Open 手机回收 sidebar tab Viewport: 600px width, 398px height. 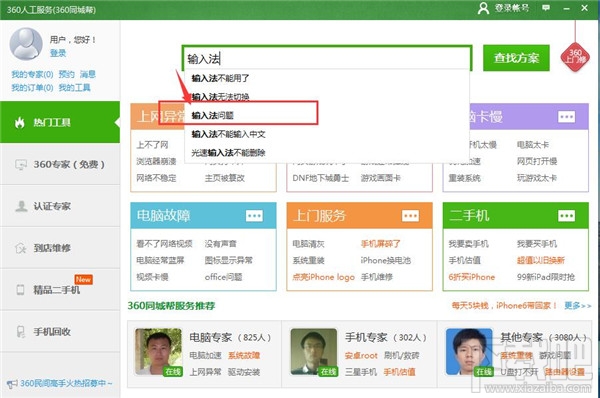(60, 331)
